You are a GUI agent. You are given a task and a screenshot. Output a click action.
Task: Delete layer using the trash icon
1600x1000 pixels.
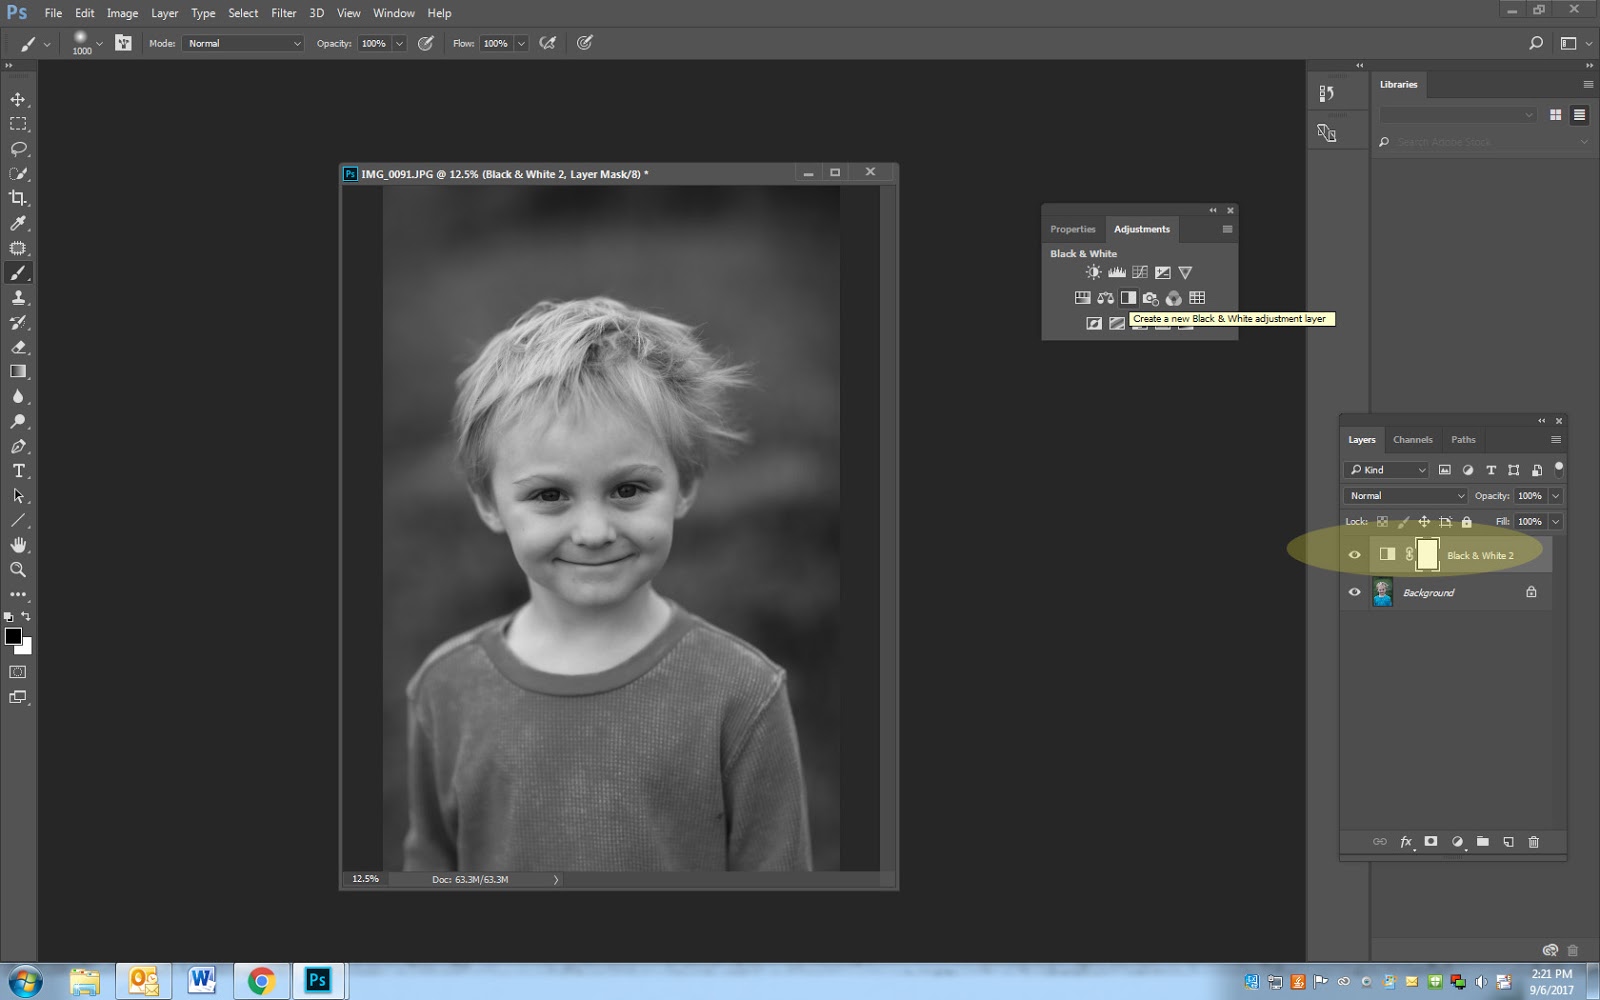pyautogui.click(x=1535, y=842)
